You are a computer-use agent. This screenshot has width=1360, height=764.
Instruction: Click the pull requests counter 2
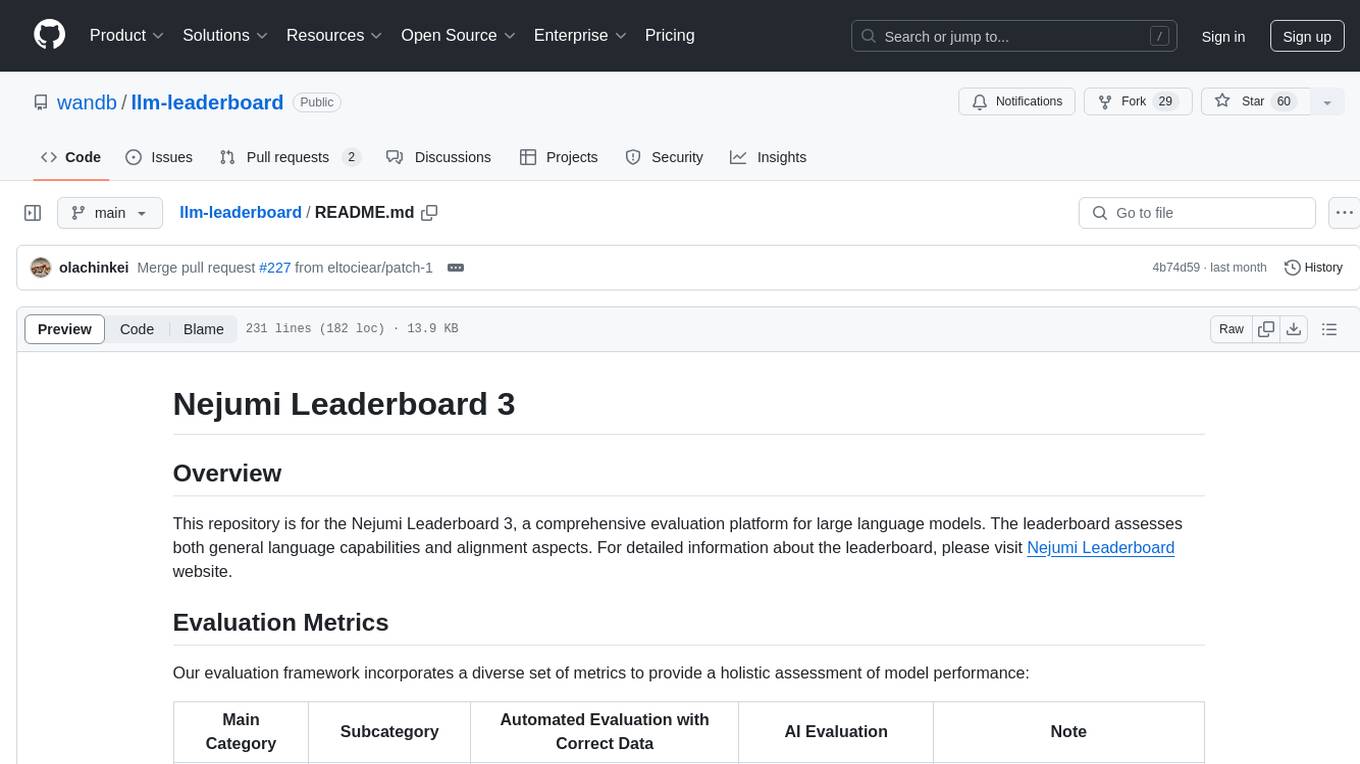pos(351,157)
